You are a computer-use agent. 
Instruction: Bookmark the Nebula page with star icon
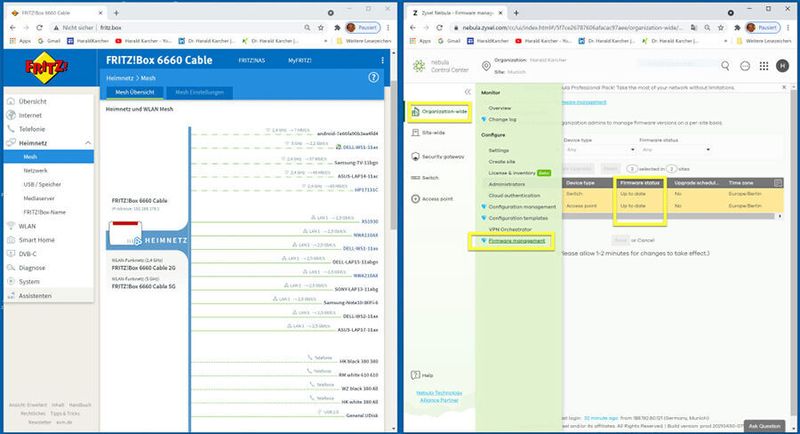pyautogui.click(x=720, y=28)
